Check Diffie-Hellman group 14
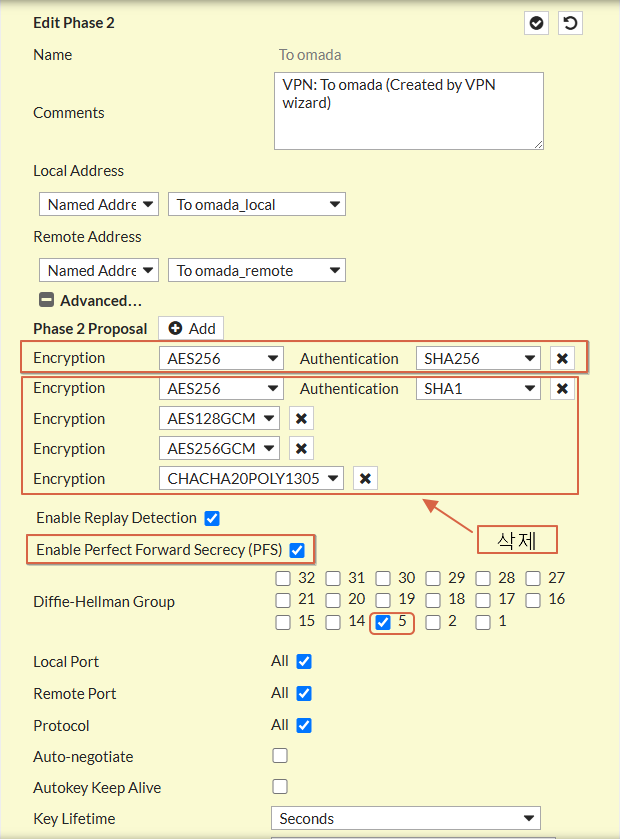 (333, 622)
